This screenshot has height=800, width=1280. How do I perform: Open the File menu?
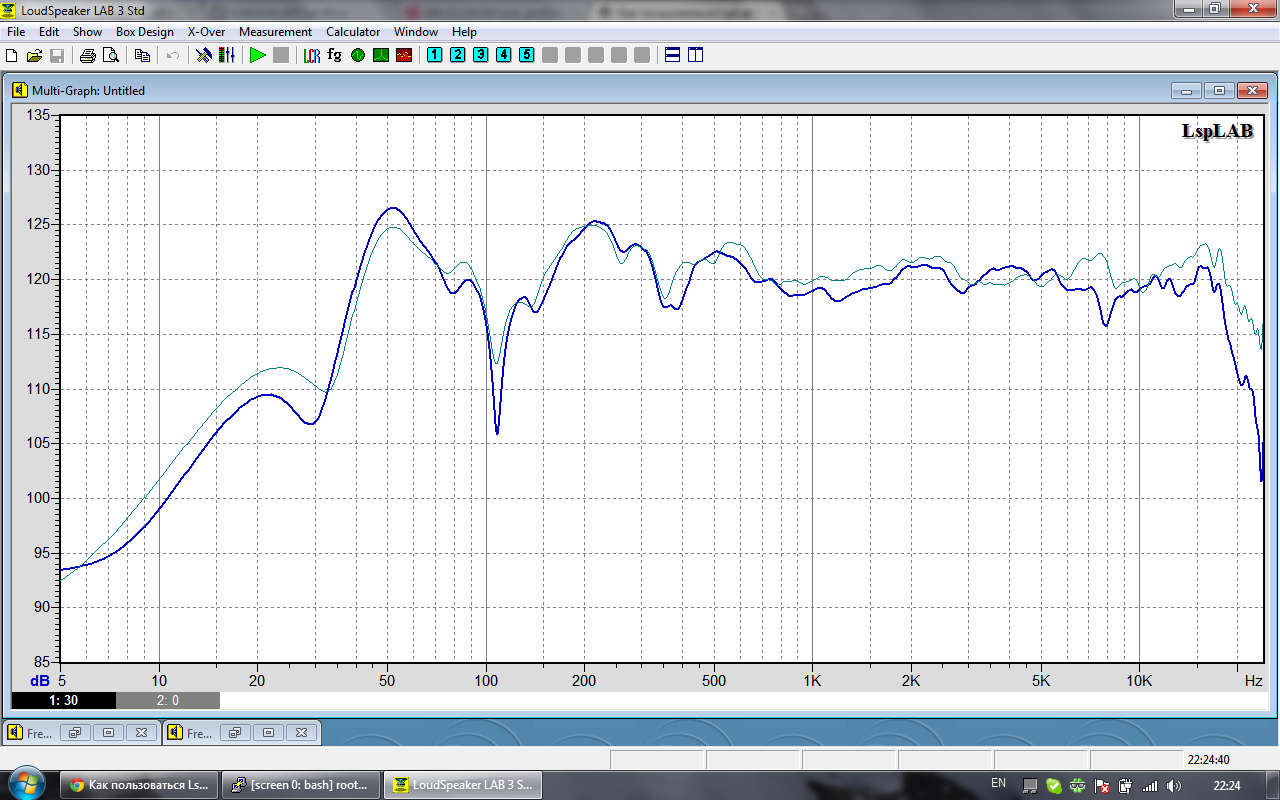click(16, 32)
